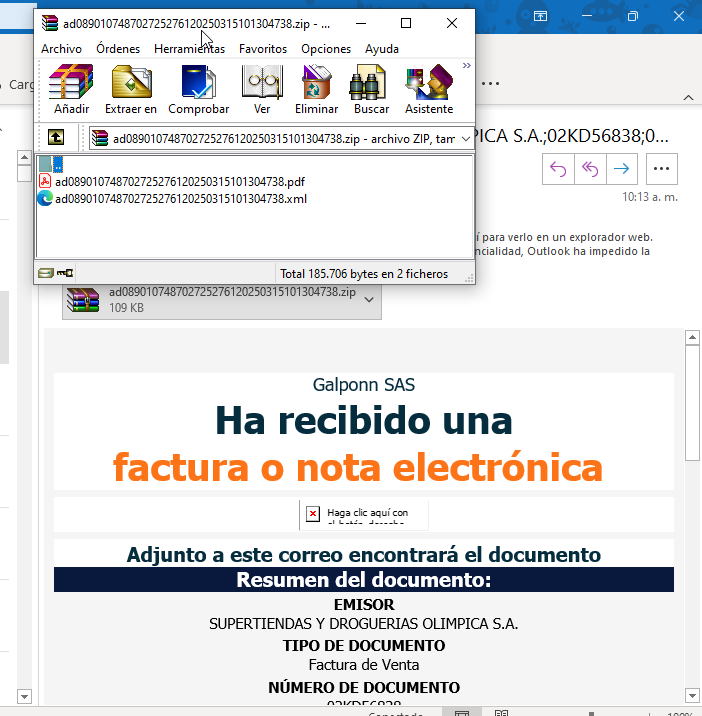
Task: Open the Órdenes menu
Action: [118, 49]
